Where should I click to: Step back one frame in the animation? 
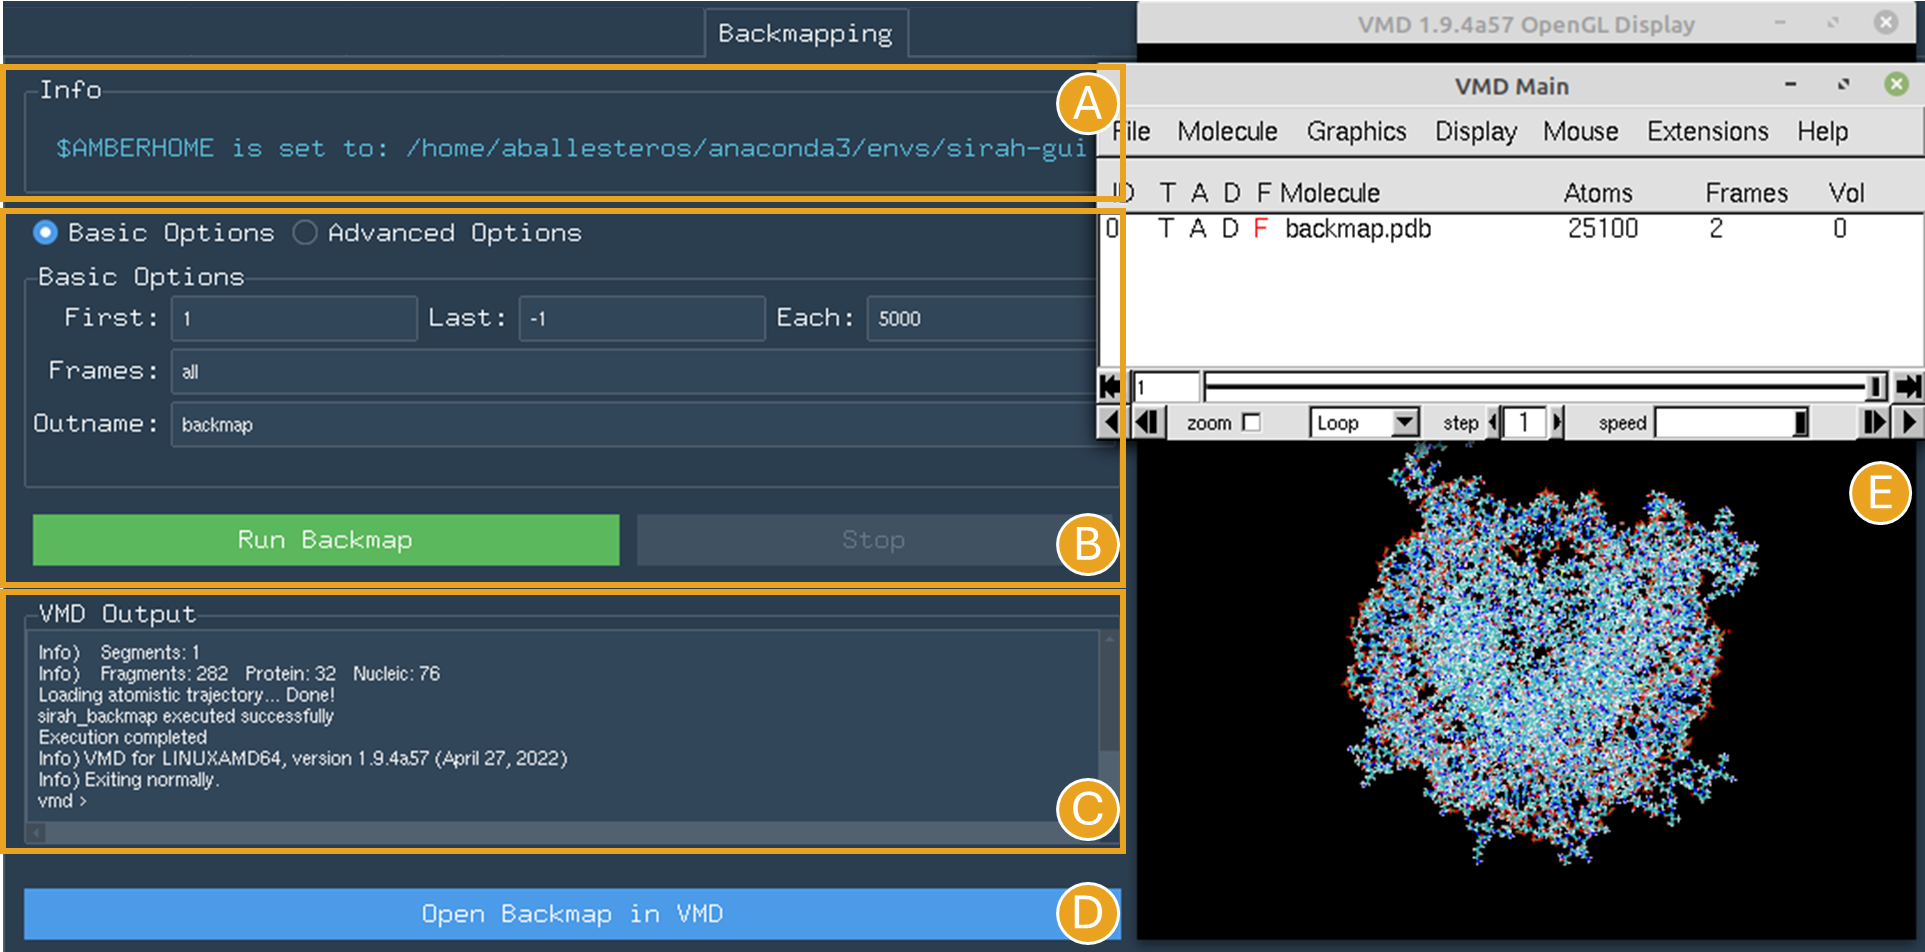(x=1147, y=423)
